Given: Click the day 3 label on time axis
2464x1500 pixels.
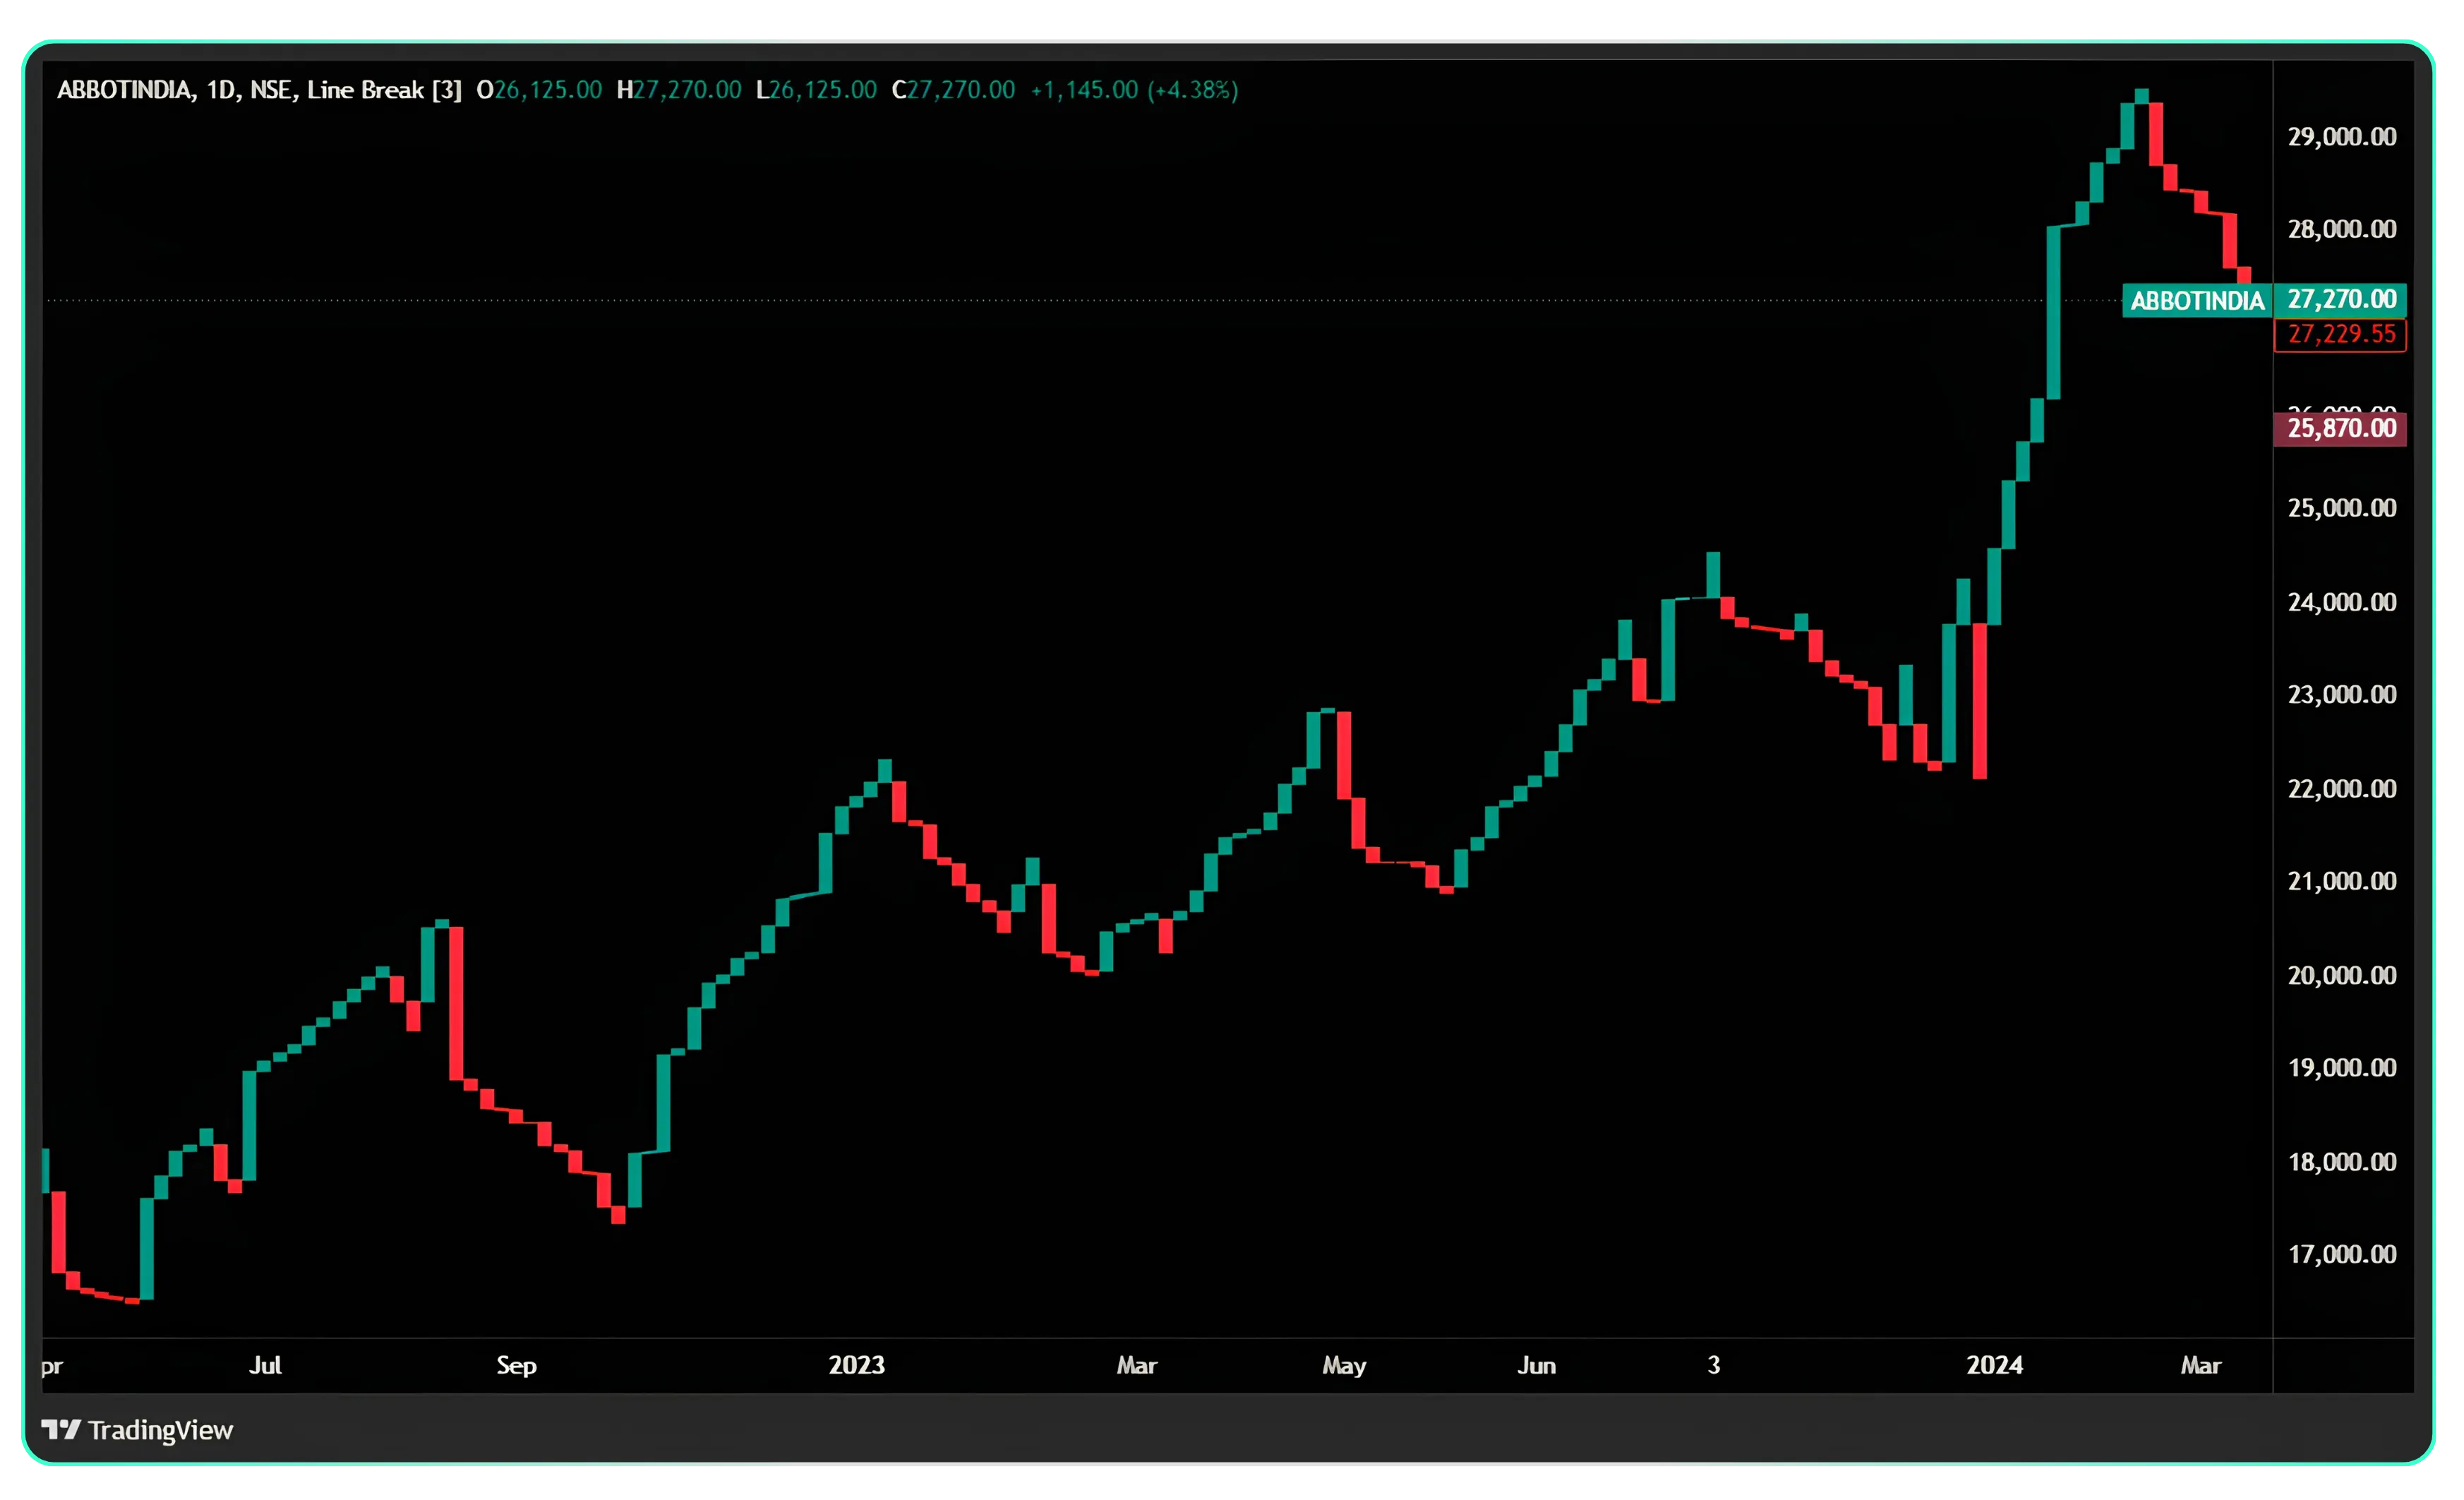Looking at the screenshot, I should point(1713,1365).
